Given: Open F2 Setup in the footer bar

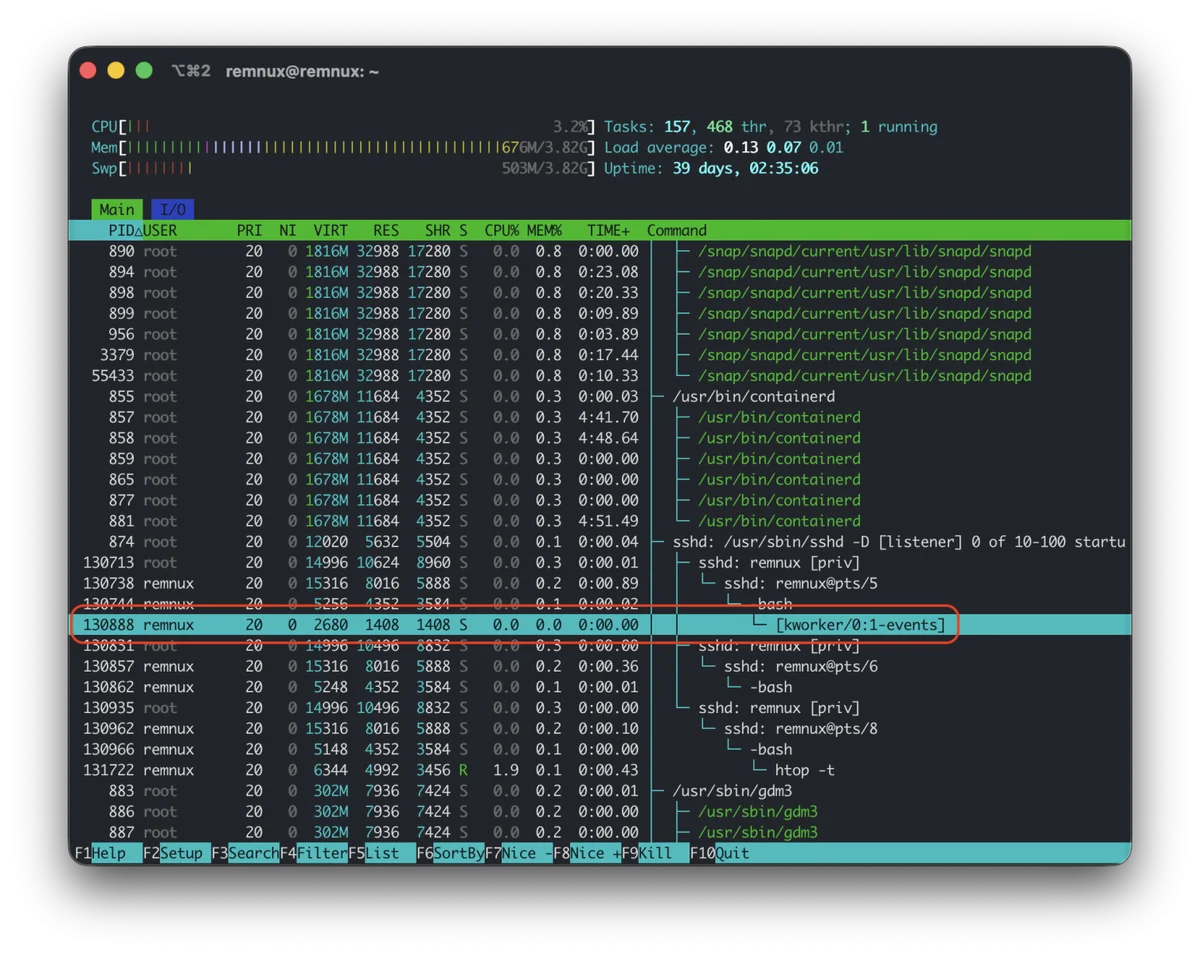Looking at the screenshot, I should pos(176,853).
